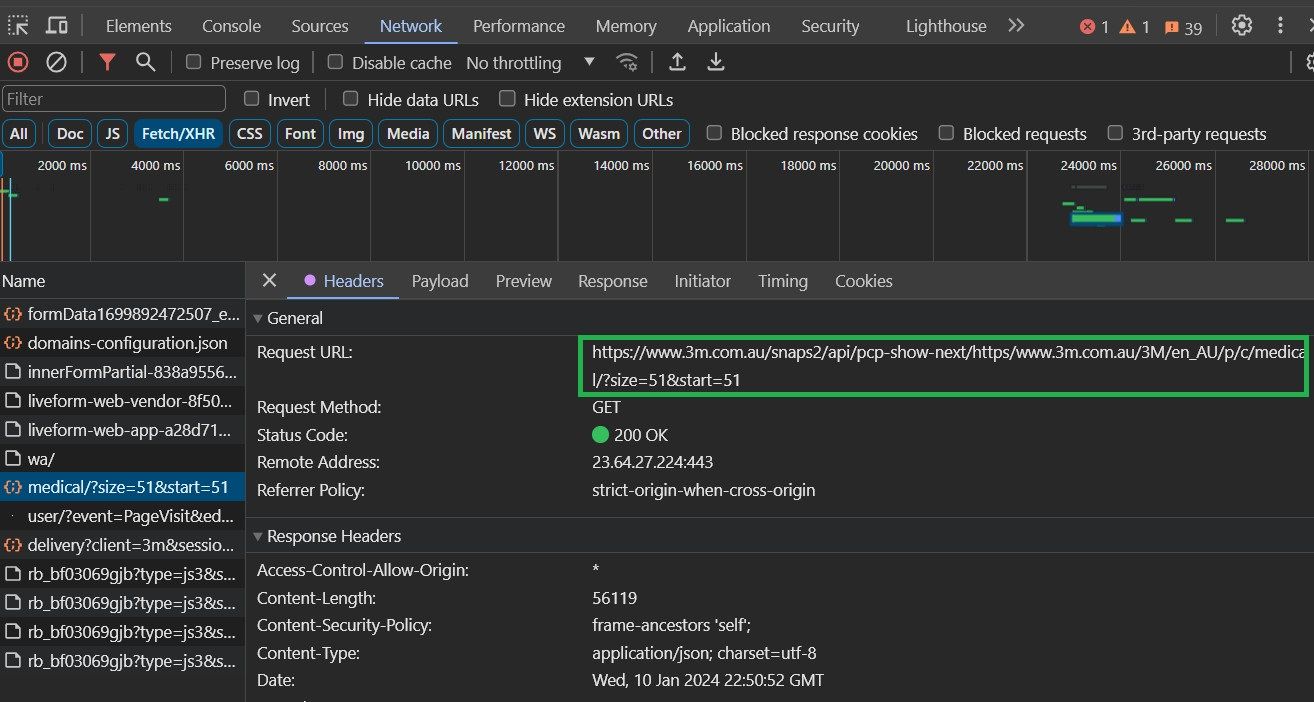Filter requests by Media type
Image resolution: width=1314 pixels, height=702 pixels.
408,133
